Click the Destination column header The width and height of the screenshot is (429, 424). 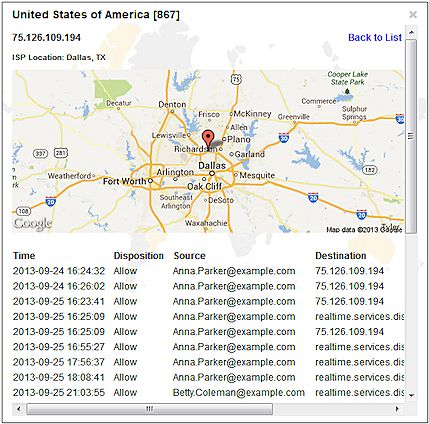(341, 256)
